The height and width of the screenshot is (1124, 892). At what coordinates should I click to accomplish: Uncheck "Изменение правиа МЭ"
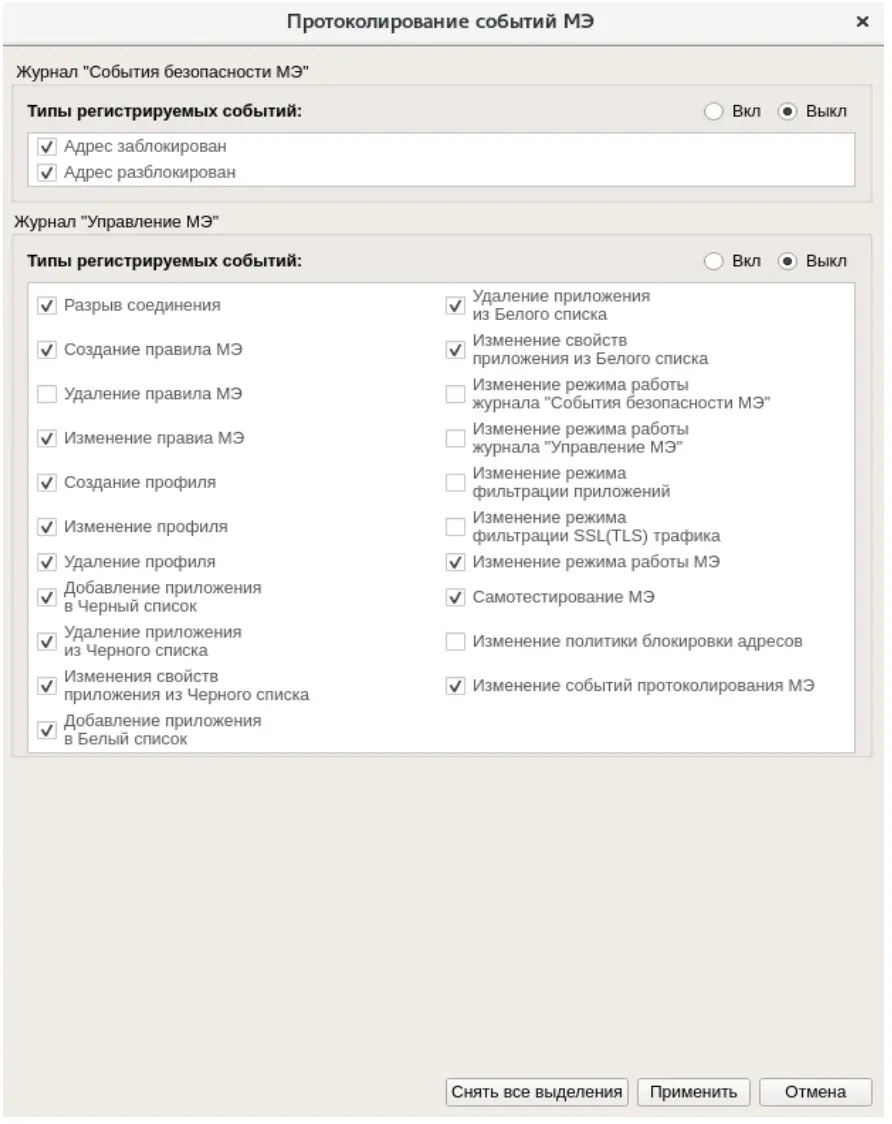pyautogui.click(x=46, y=438)
